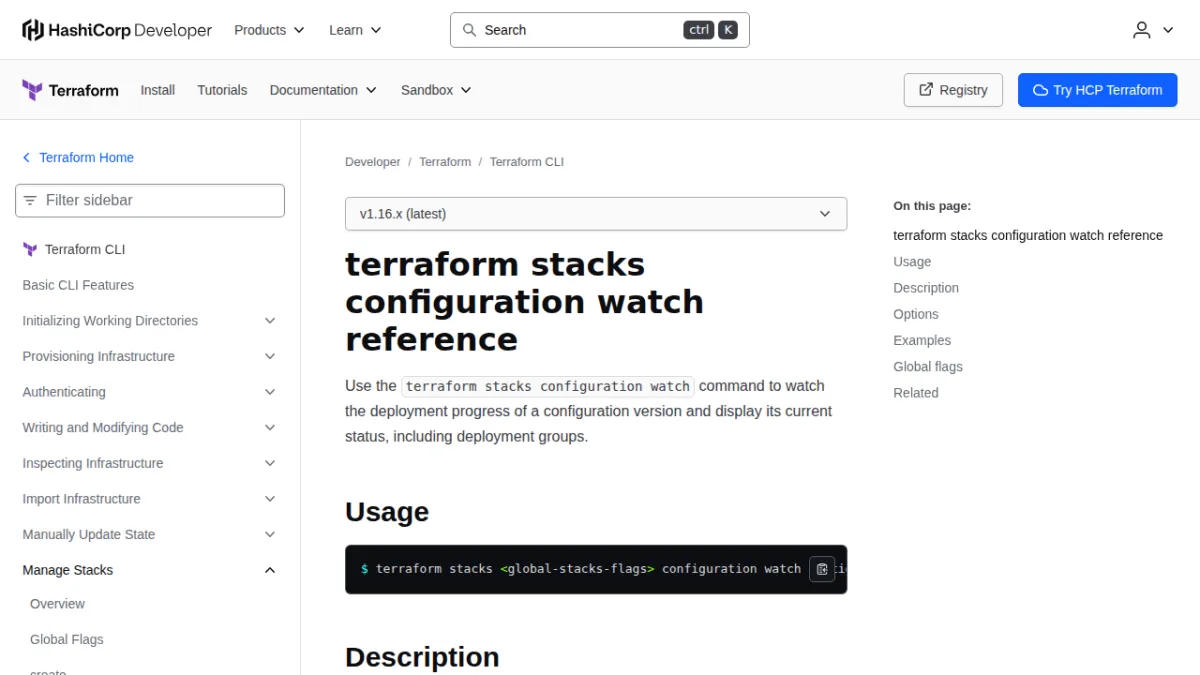The width and height of the screenshot is (1200, 675).
Task: Open the Documentation dropdown
Action: coord(323,90)
